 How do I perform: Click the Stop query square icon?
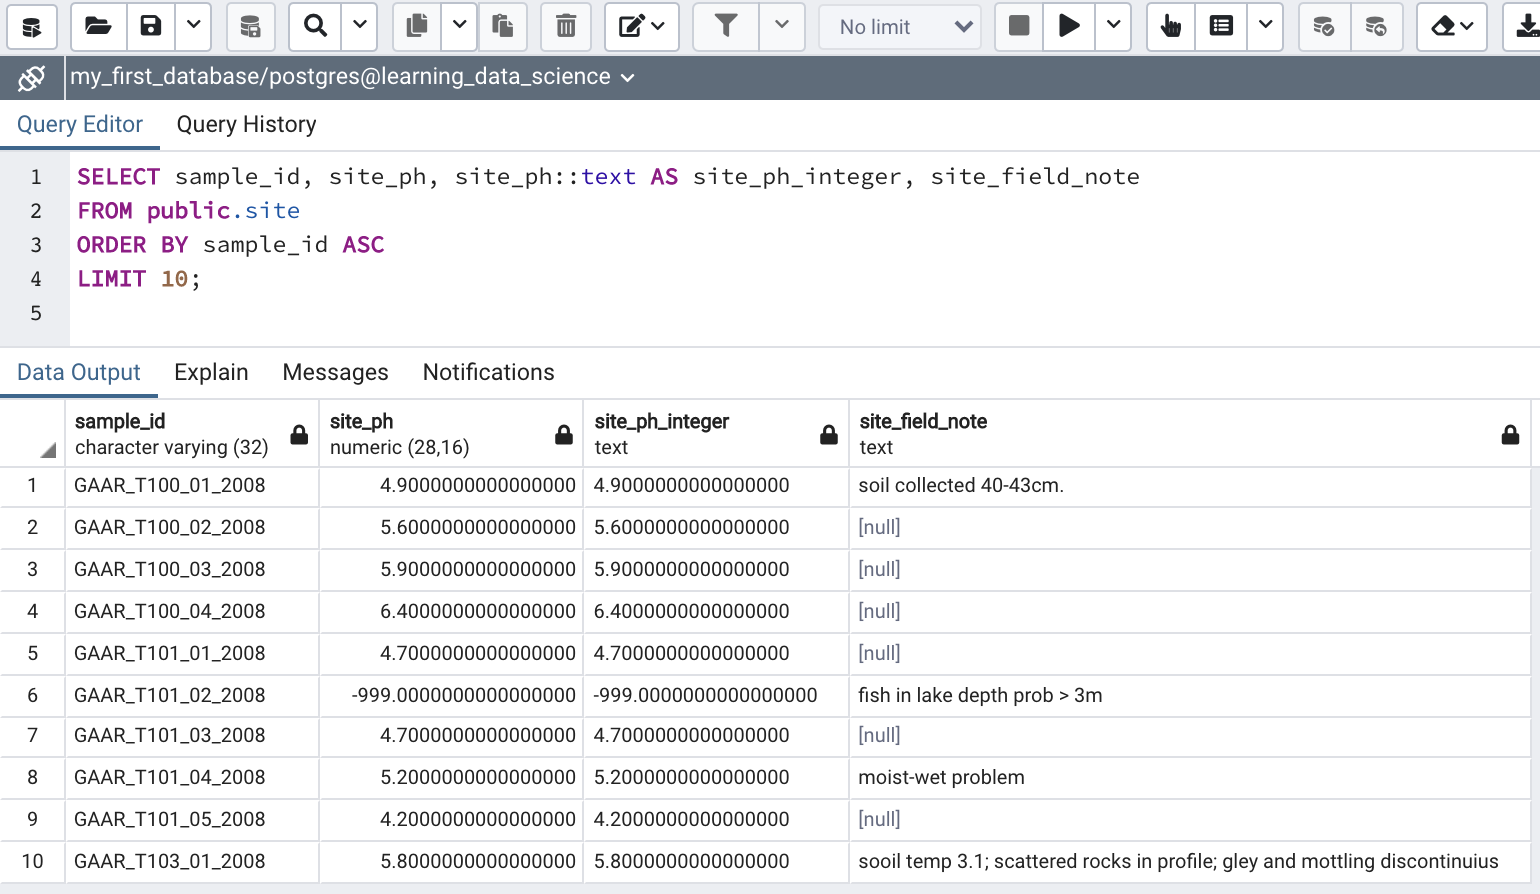pos(1018,27)
